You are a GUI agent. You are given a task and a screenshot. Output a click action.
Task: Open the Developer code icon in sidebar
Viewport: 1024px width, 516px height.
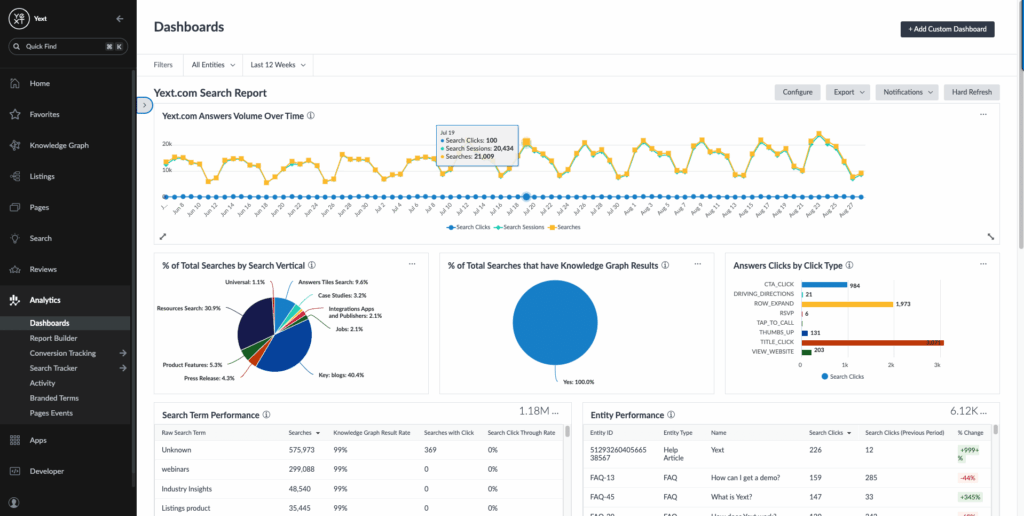pyautogui.click(x=15, y=471)
